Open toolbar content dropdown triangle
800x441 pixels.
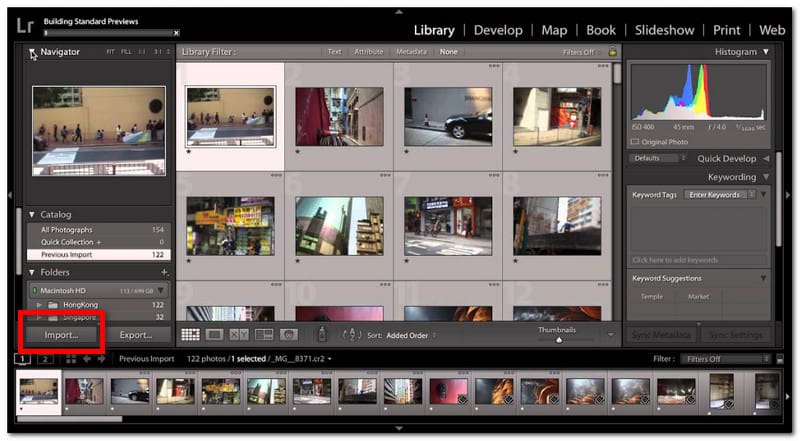coord(611,335)
